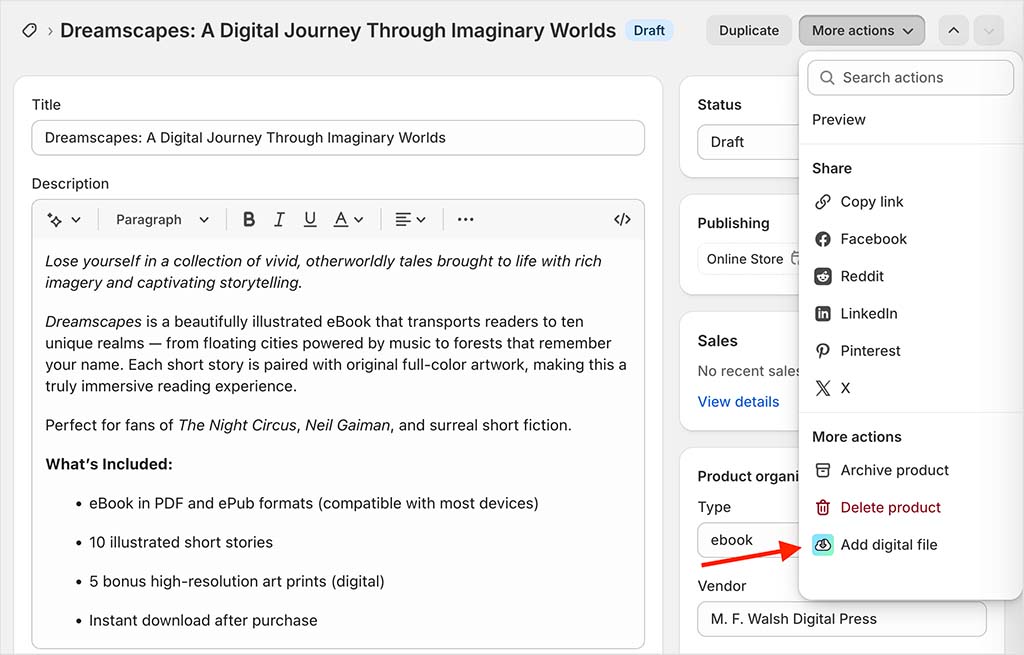
Task: Toggle underline formatting in description
Action: tap(310, 219)
